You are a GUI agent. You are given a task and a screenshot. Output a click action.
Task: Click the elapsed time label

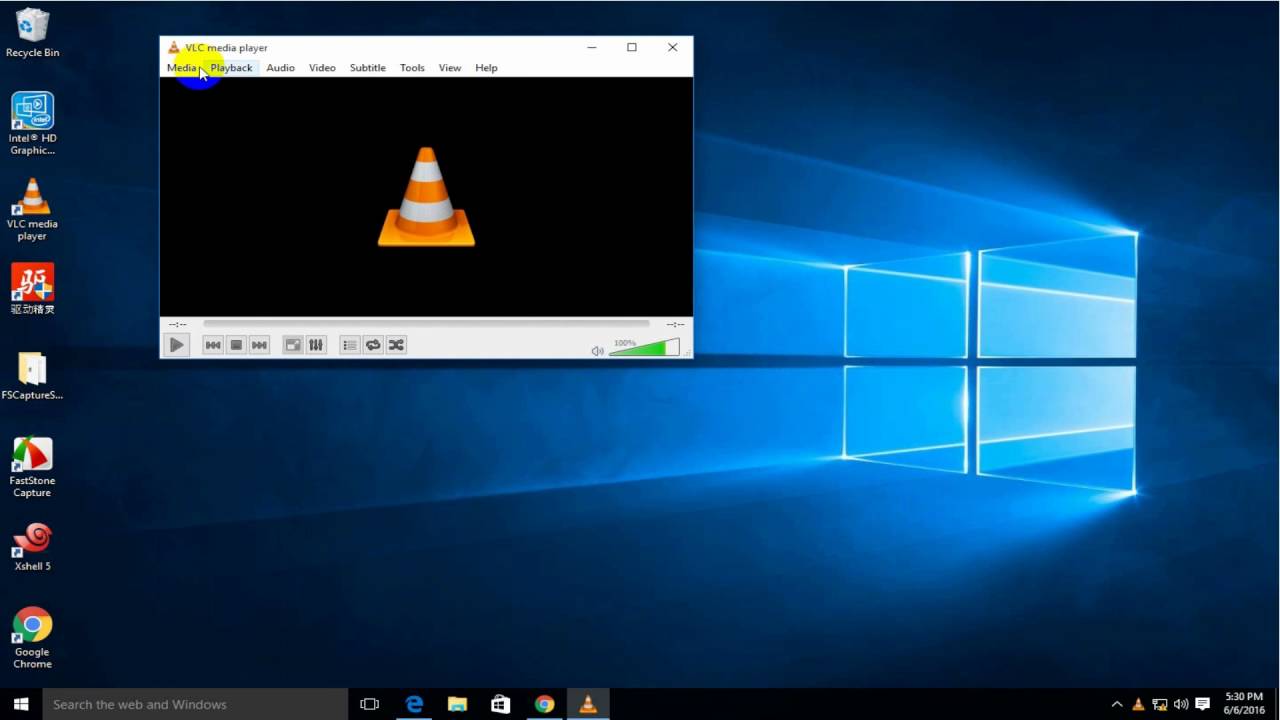tap(177, 324)
